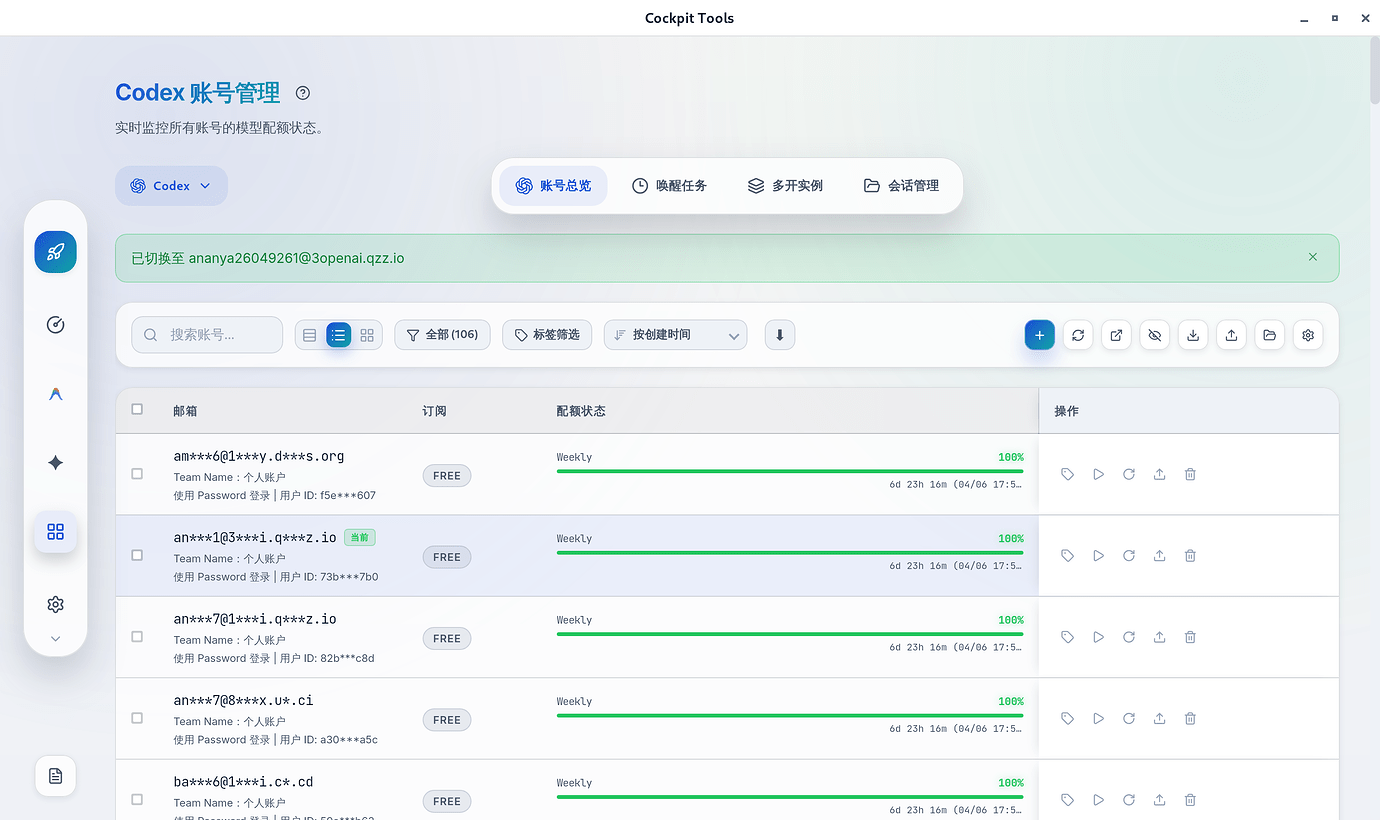Screen dimensions: 1380x820
Task: Select checkbox for an***7@8***x.u*.ci
Action: tap(137, 718)
